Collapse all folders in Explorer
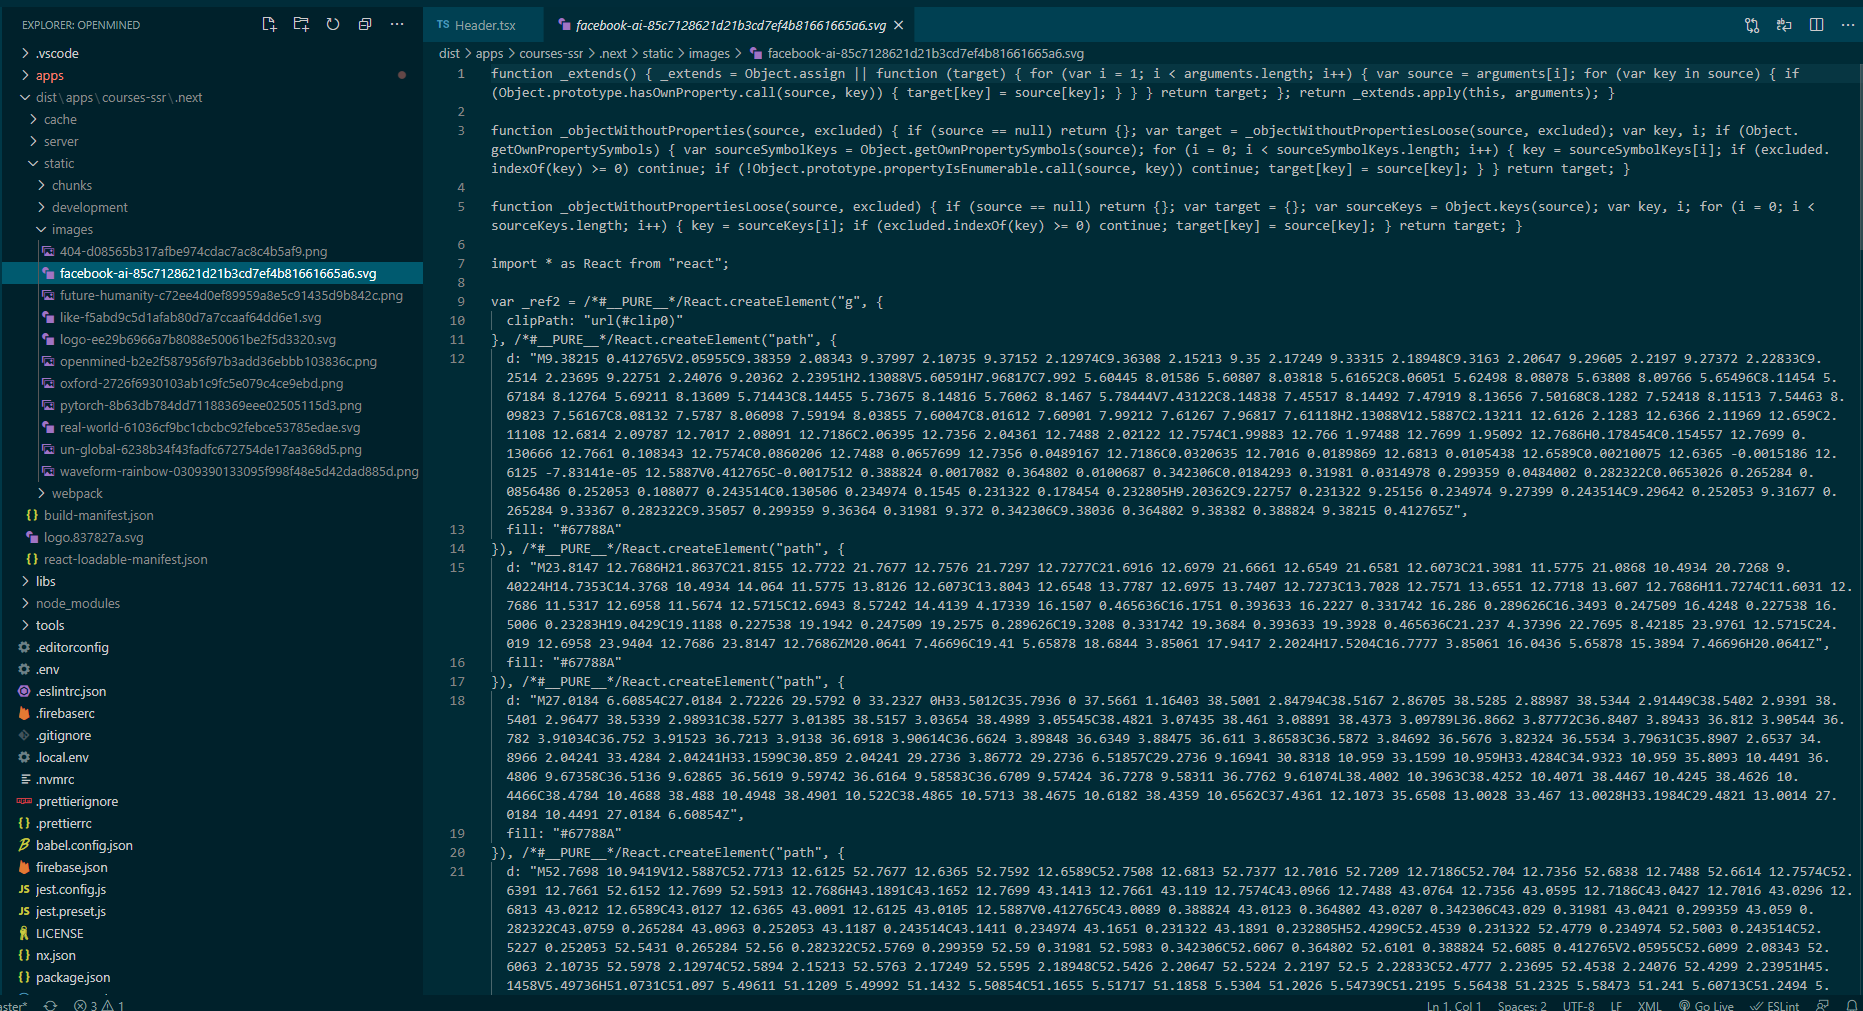Image resolution: width=1863 pixels, height=1011 pixels. click(365, 24)
